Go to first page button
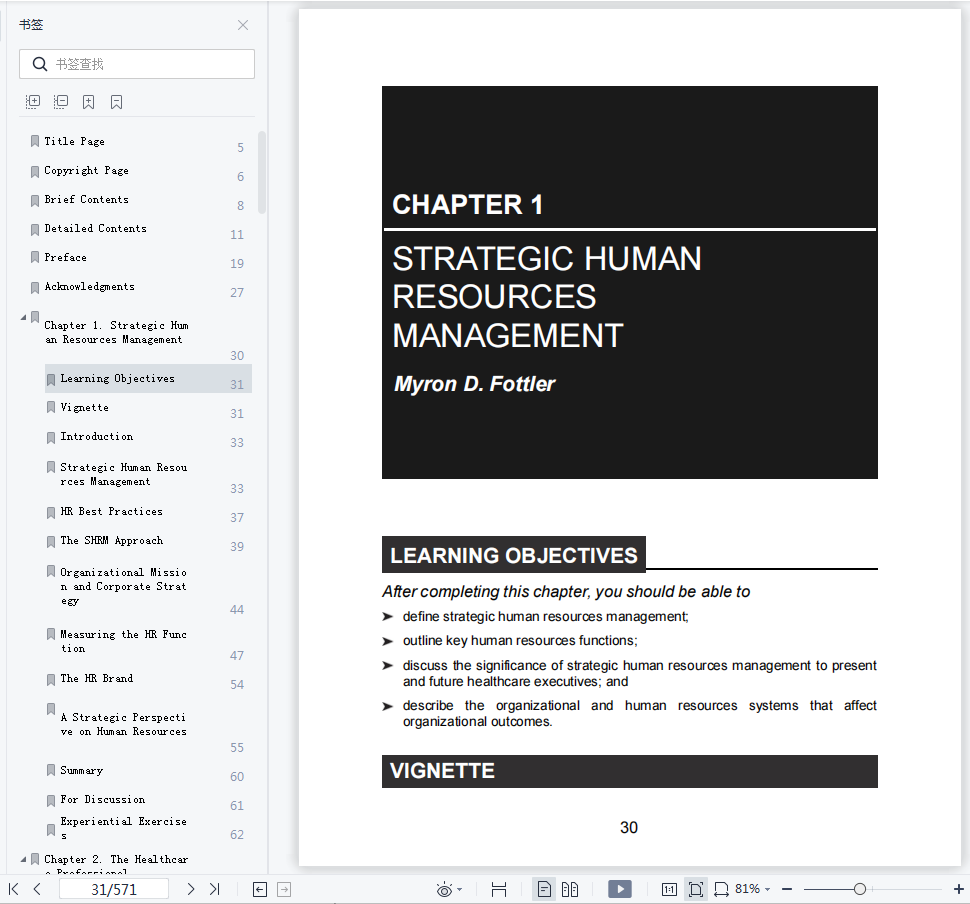This screenshot has height=904, width=970. click(x=14, y=889)
